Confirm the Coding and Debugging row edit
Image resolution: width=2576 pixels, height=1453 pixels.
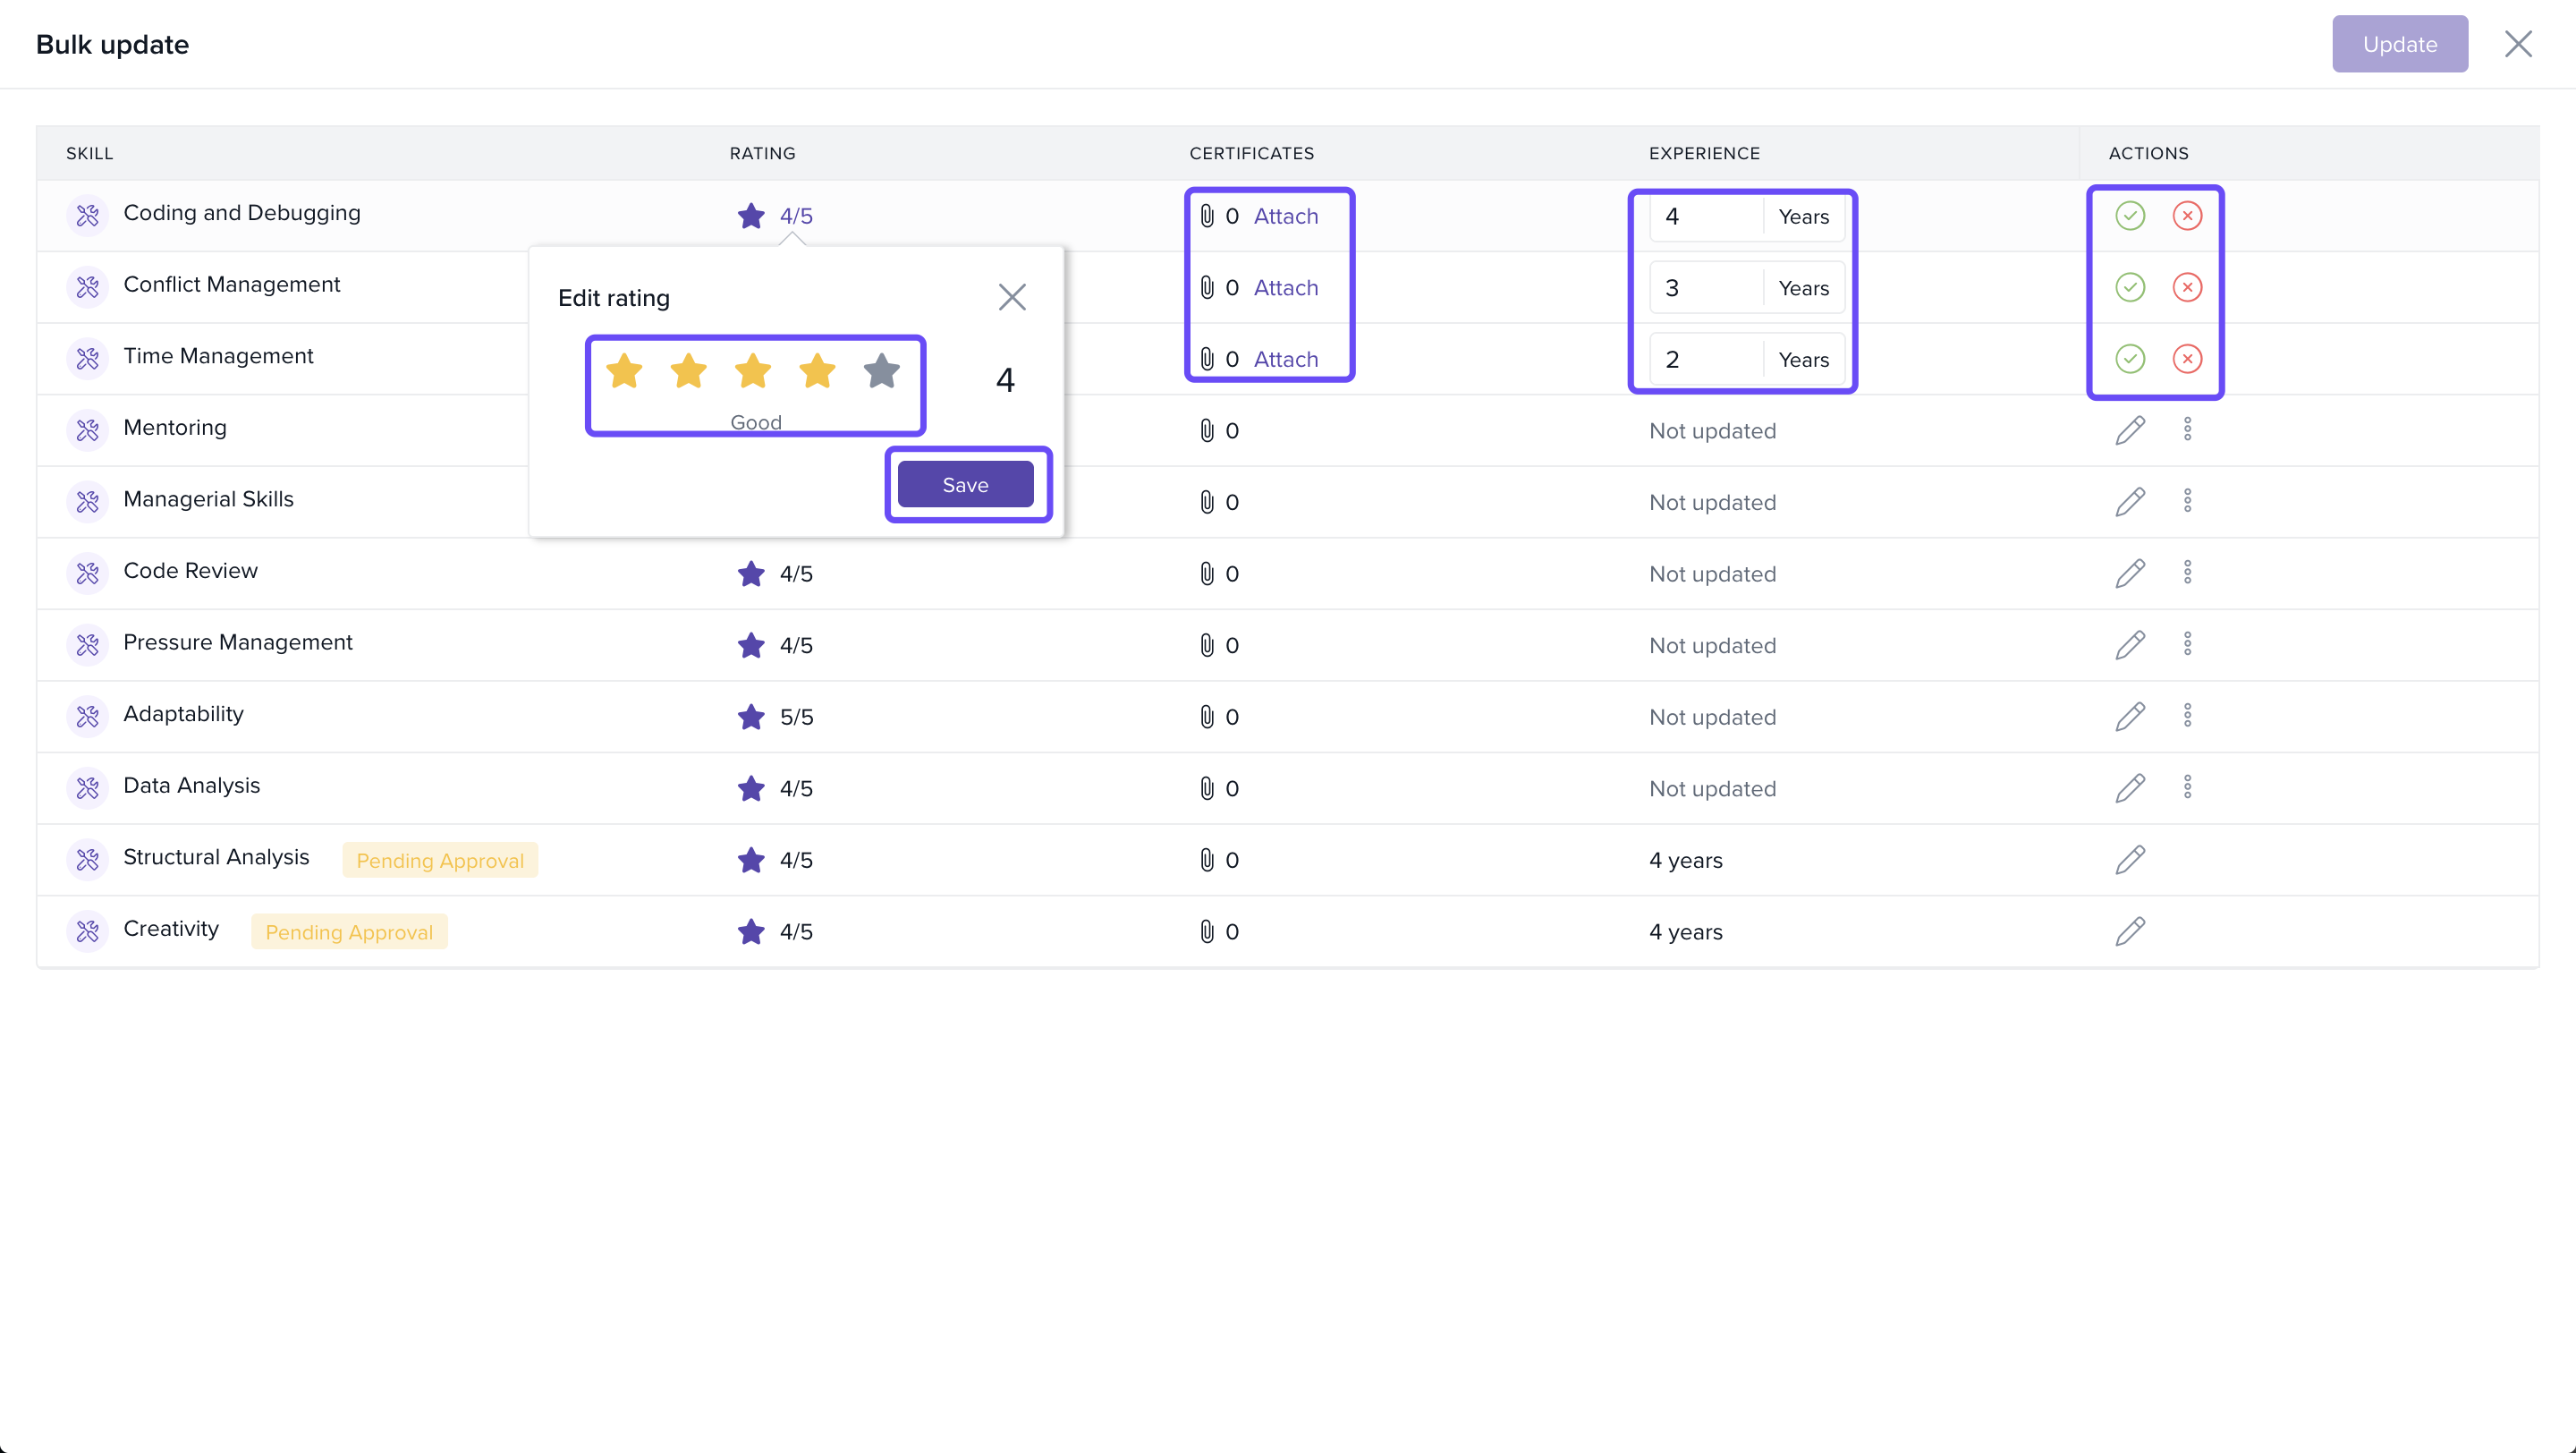pyautogui.click(x=2129, y=216)
